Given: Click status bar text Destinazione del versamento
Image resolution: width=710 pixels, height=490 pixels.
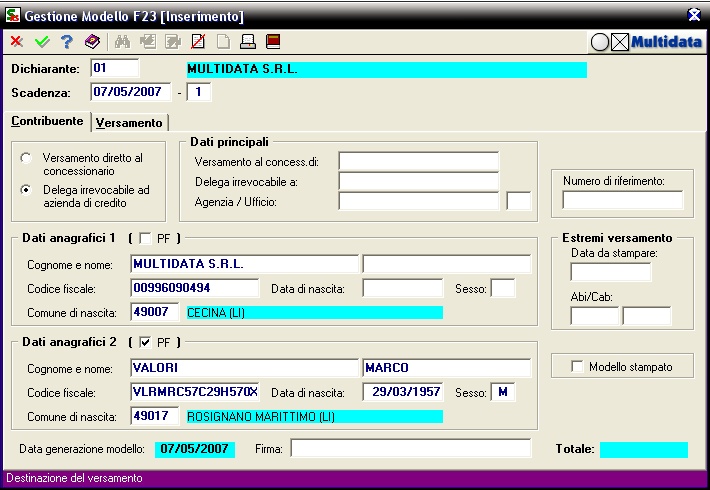Looking at the screenshot, I should (x=74, y=478).
